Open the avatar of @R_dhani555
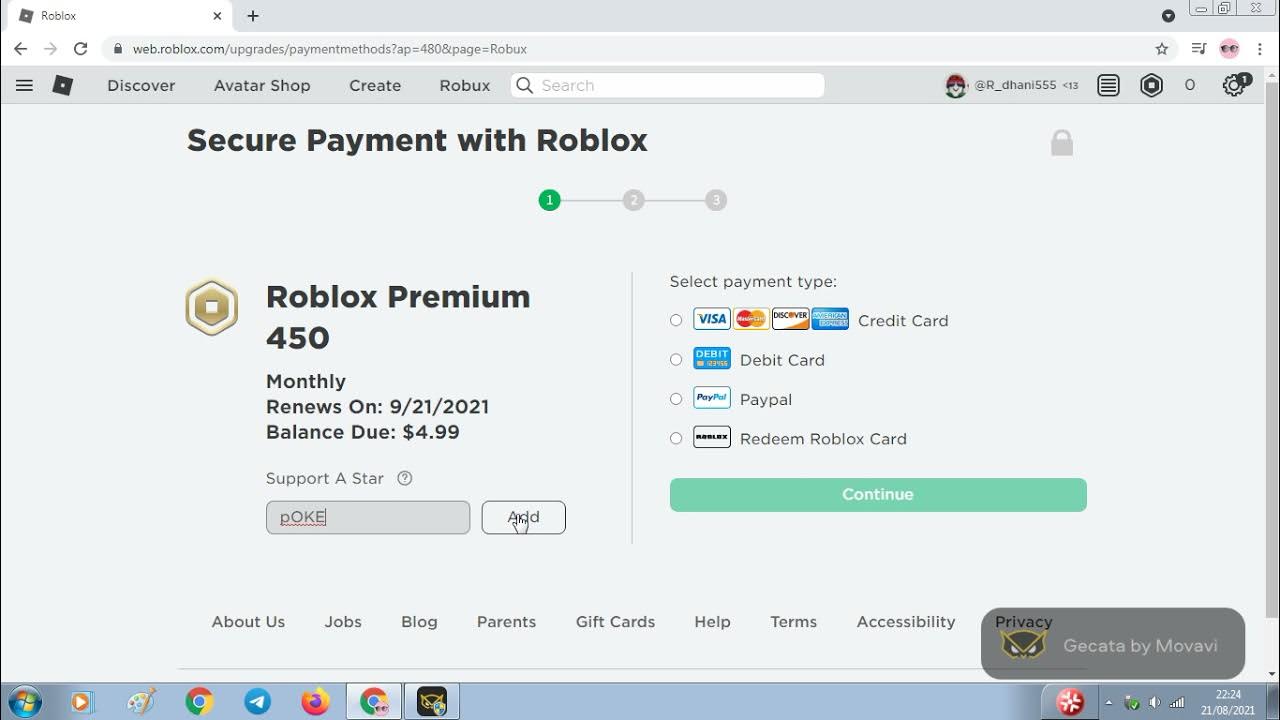This screenshot has height=720, width=1280. (x=956, y=86)
